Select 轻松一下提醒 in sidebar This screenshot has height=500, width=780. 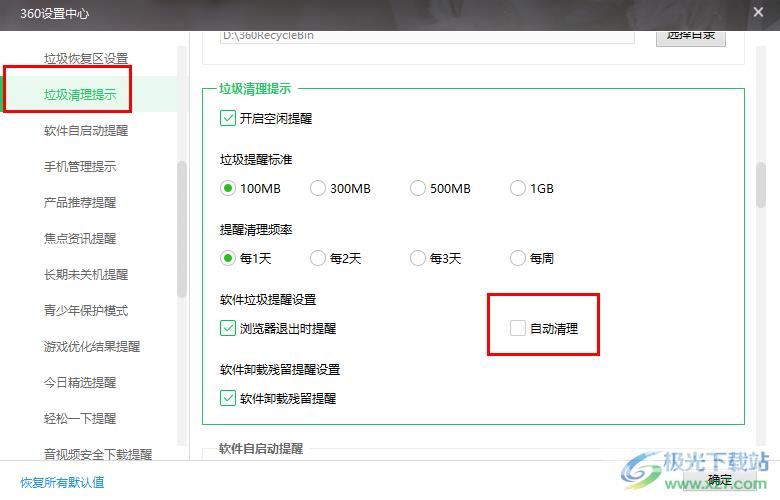[x=80, y=418]
